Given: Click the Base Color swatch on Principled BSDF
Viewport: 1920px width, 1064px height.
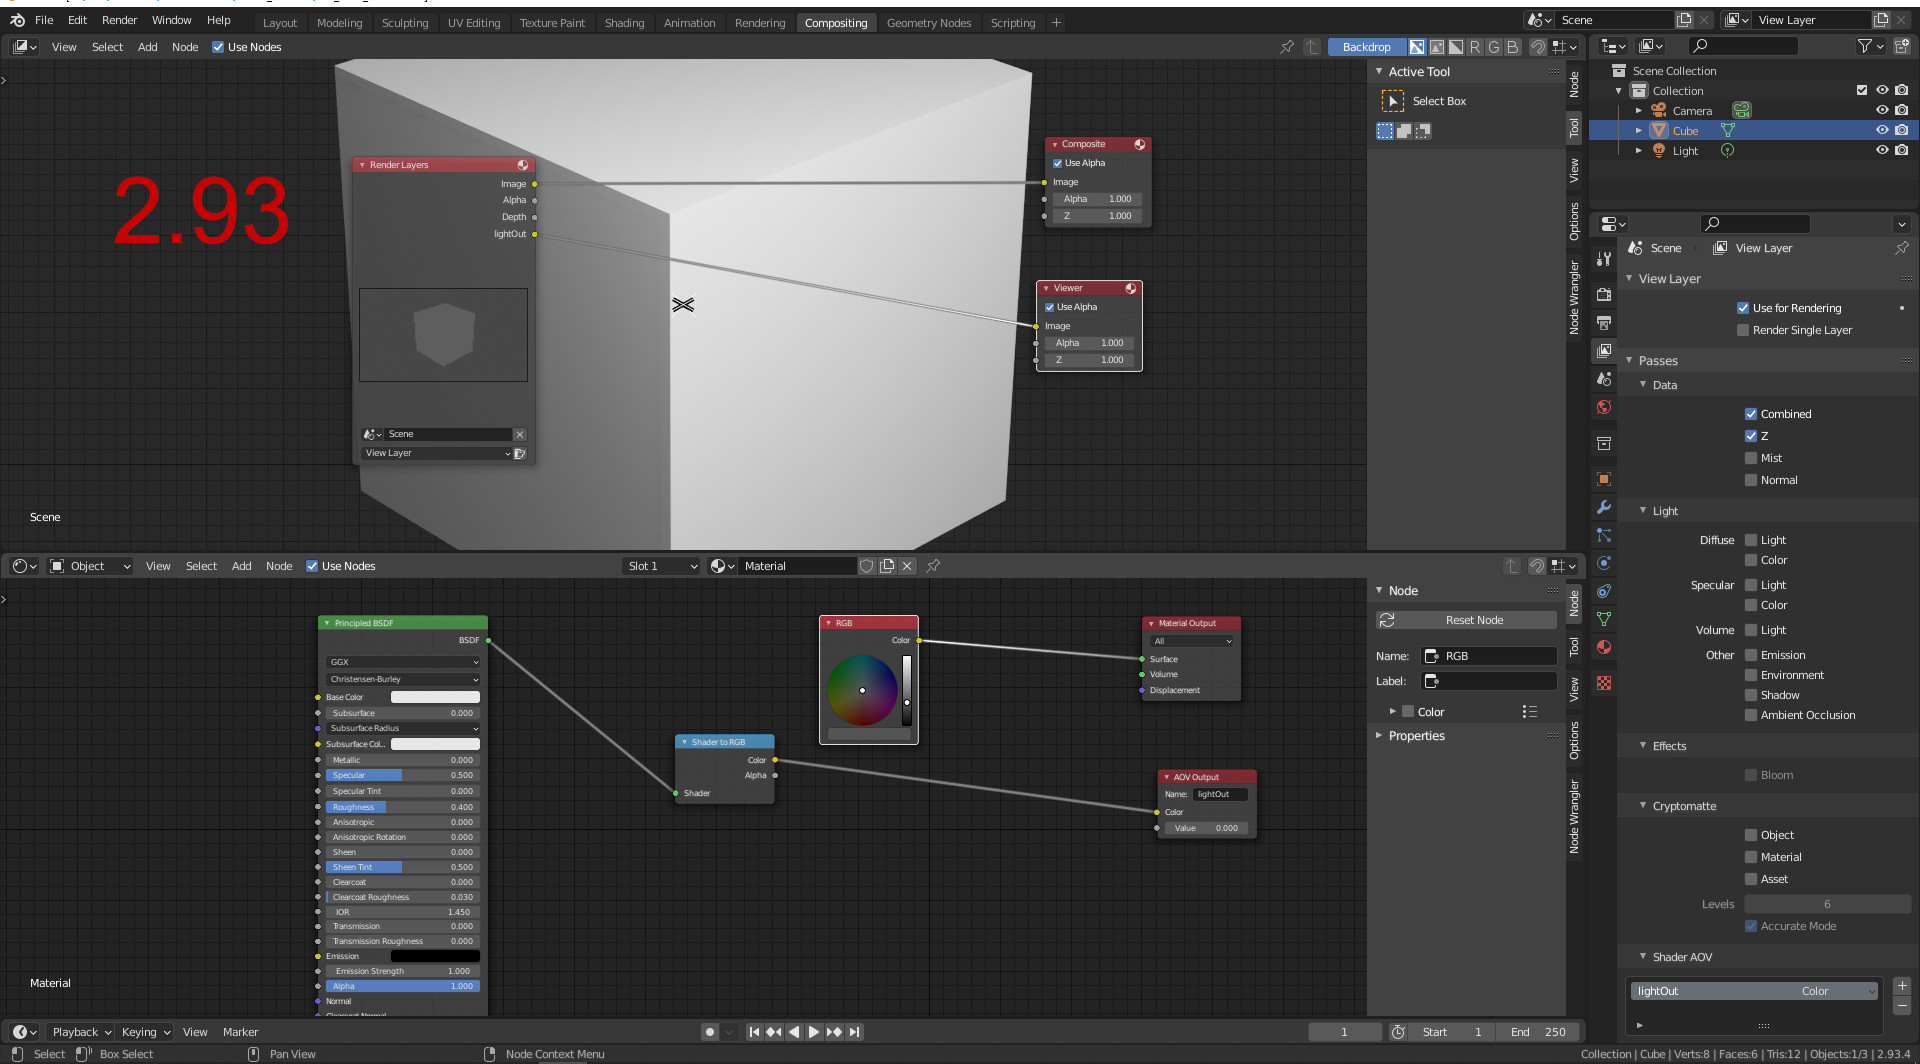Looking at the screenshot, I should (x=435, y=697).
